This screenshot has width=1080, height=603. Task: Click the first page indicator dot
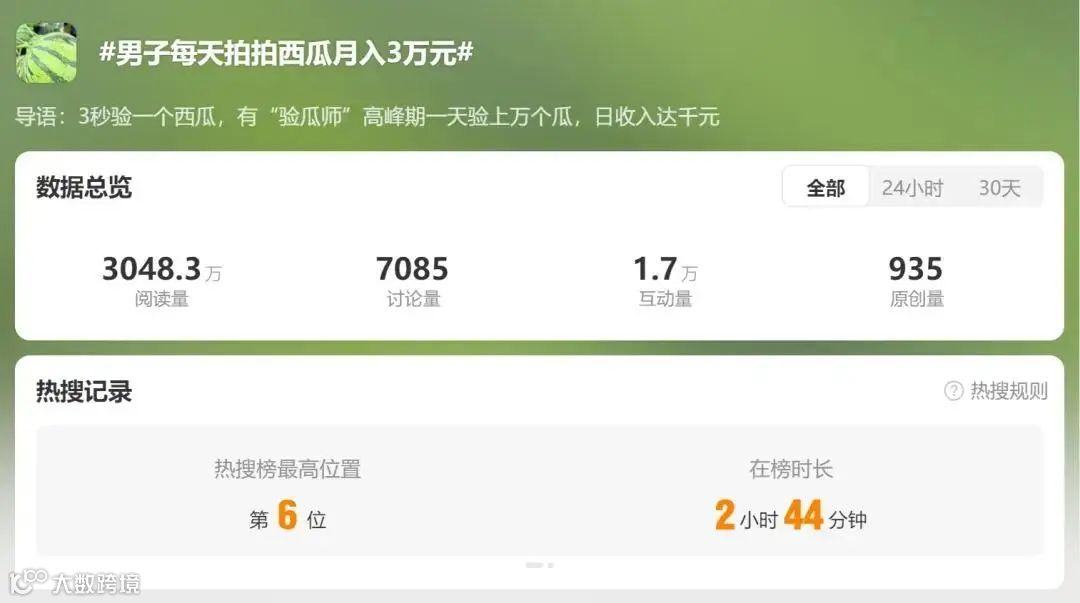[x=534, y=565]
